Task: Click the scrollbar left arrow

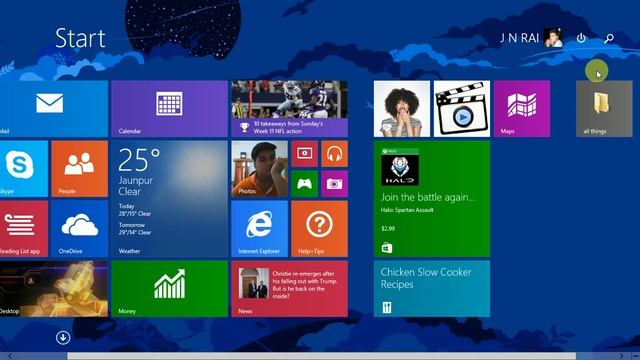Action: click(x=11, y=356)
